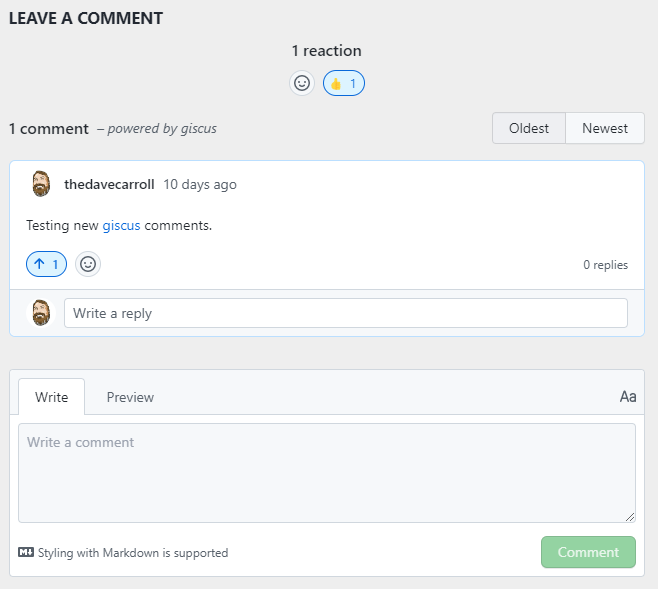This screenshot has height=589, width=658.
Task: Follow the giscus link in the comment body
Action: (x=121, y=225)
